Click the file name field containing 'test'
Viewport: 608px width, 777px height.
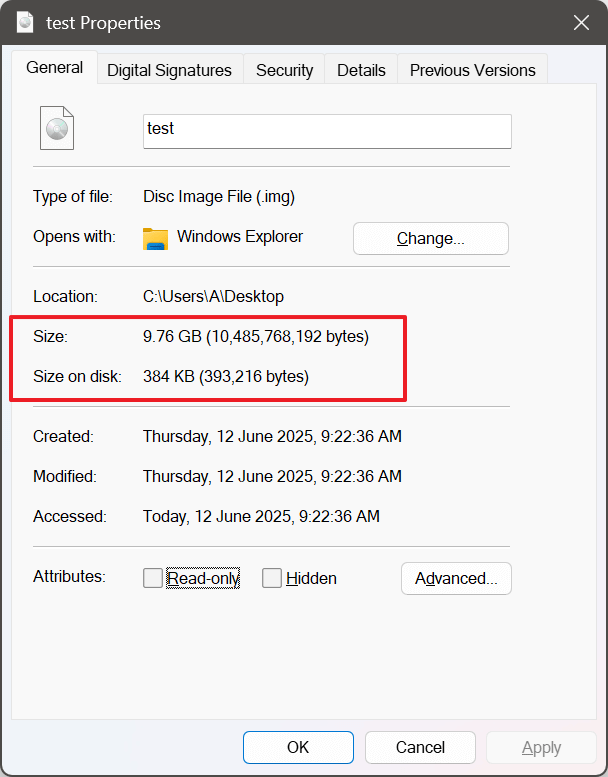pos(327,130)
